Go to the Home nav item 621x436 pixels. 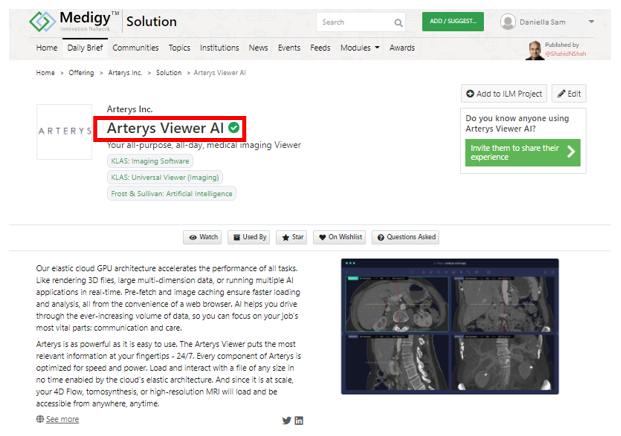click(x=47, y=48)
